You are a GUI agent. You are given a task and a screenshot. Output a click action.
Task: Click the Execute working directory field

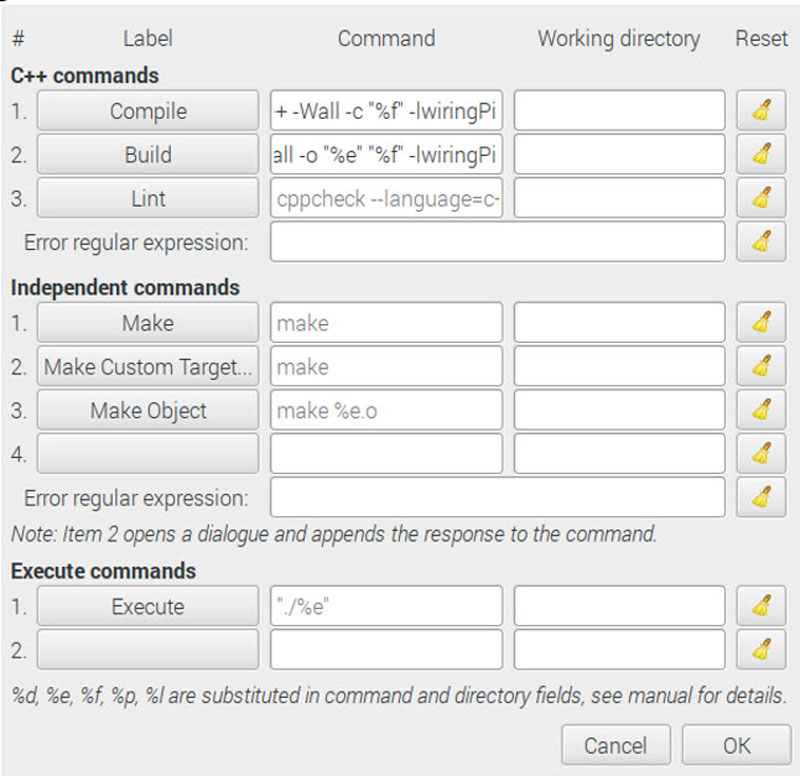(x=618, y=606)
